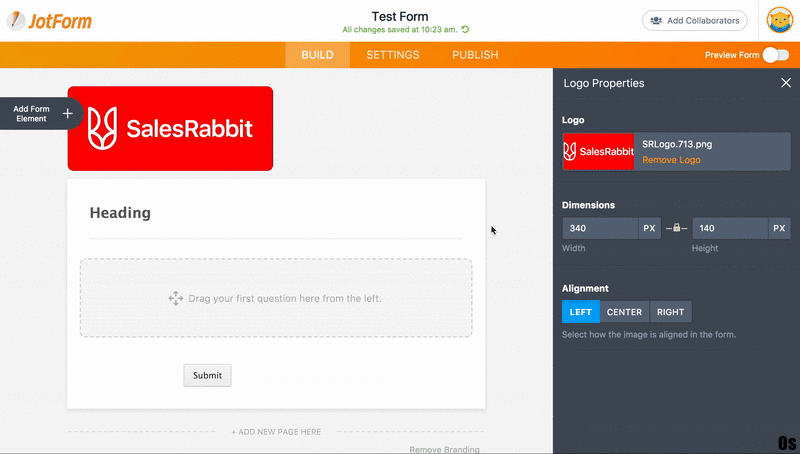Click the collaborators people icon
The height and width of the screenshot is (454, 800).
coord(656,20)
